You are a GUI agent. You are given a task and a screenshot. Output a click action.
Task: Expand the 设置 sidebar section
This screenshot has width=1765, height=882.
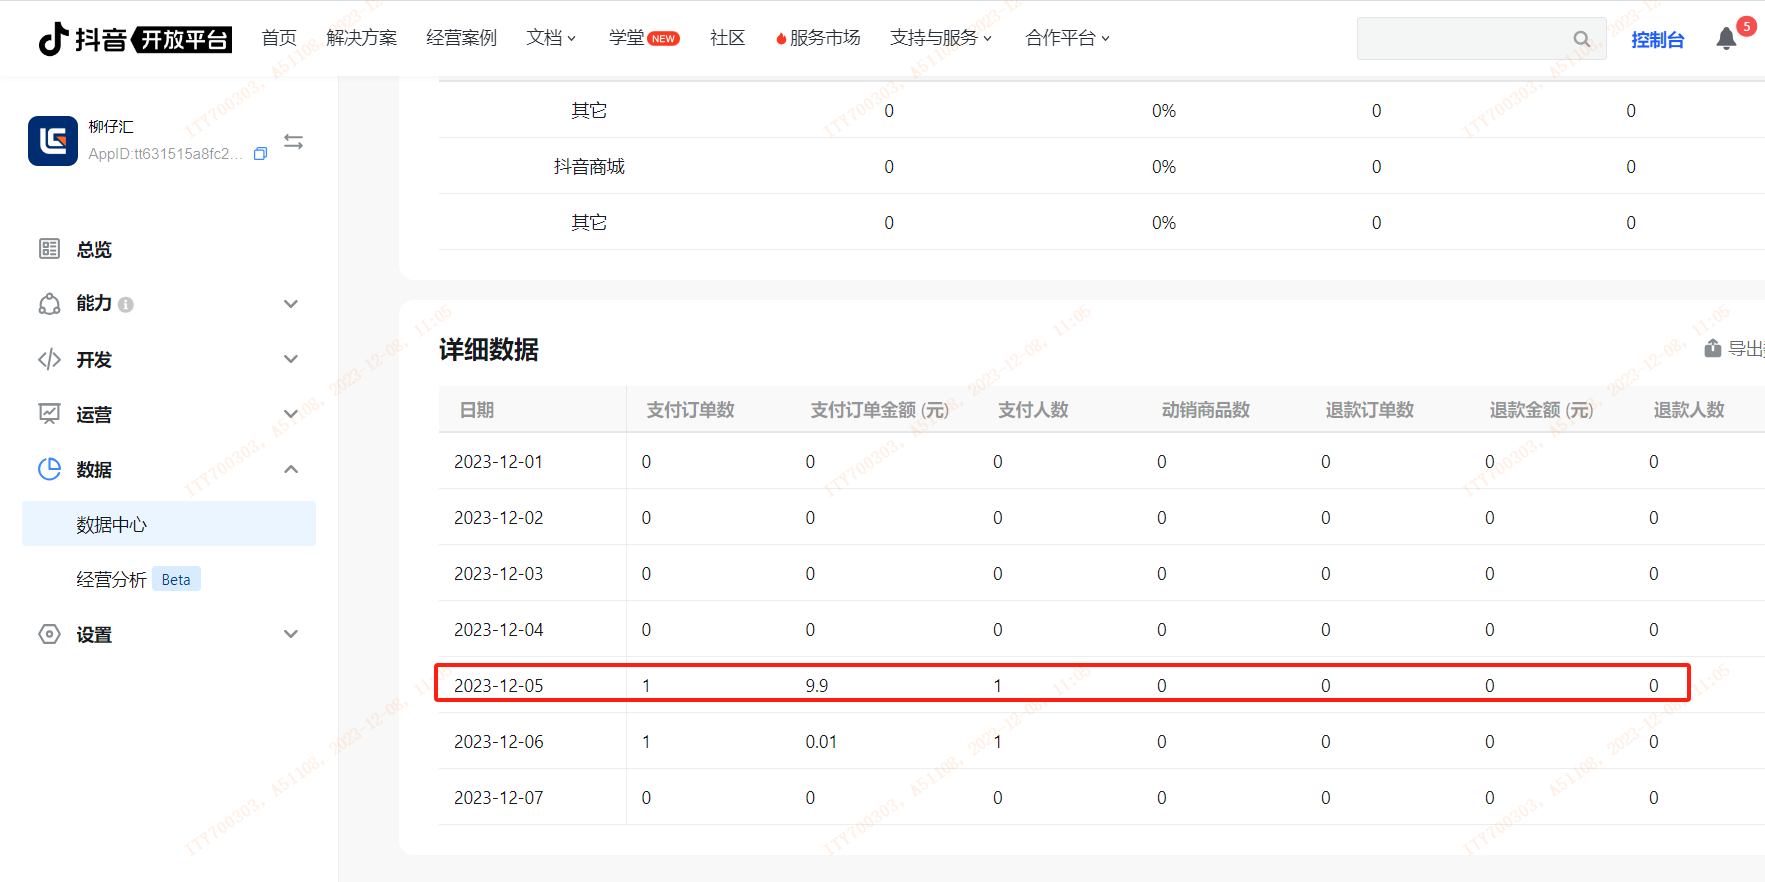(x=290, y=634)
